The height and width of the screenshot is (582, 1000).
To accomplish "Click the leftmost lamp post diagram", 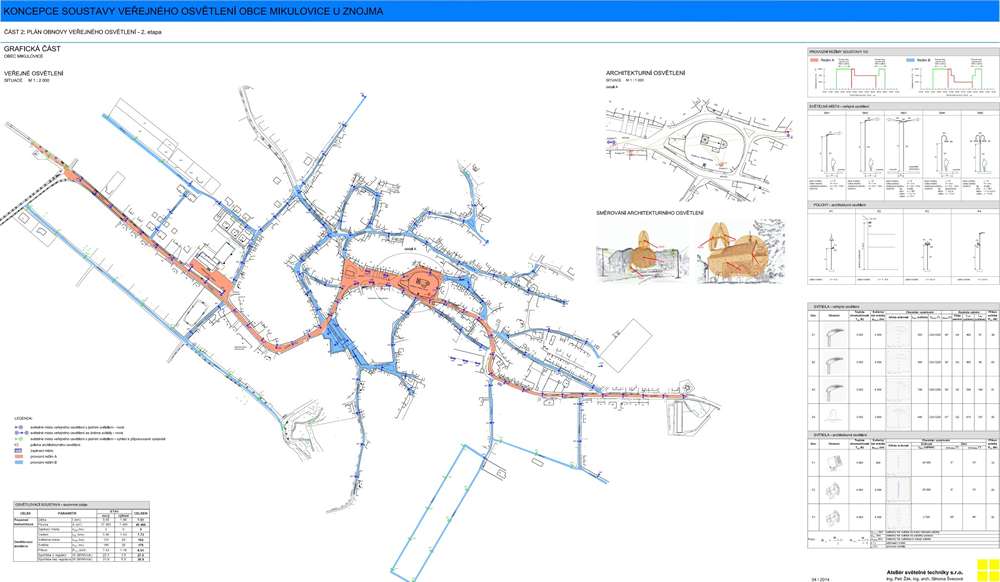I will pos(826,151).
